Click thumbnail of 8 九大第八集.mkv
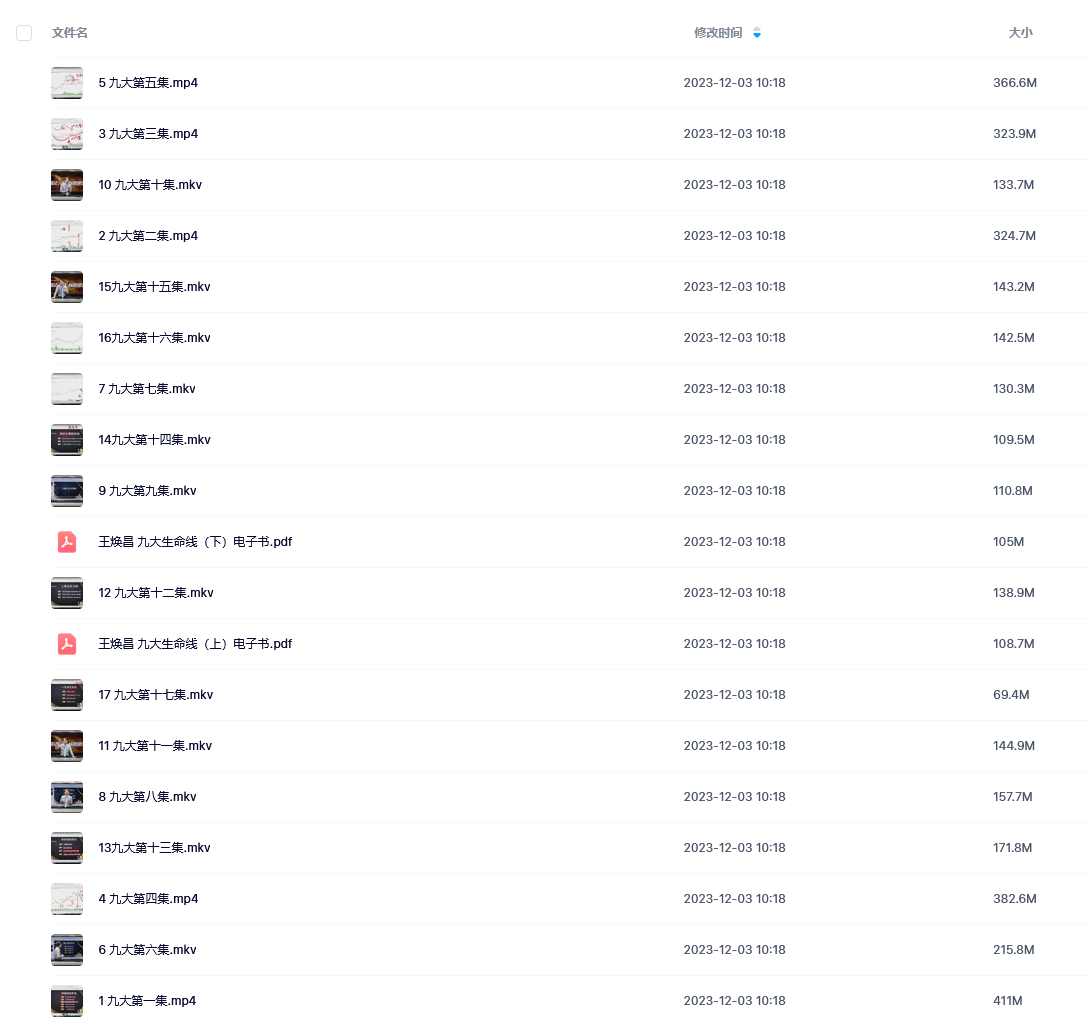 (67, 797)
